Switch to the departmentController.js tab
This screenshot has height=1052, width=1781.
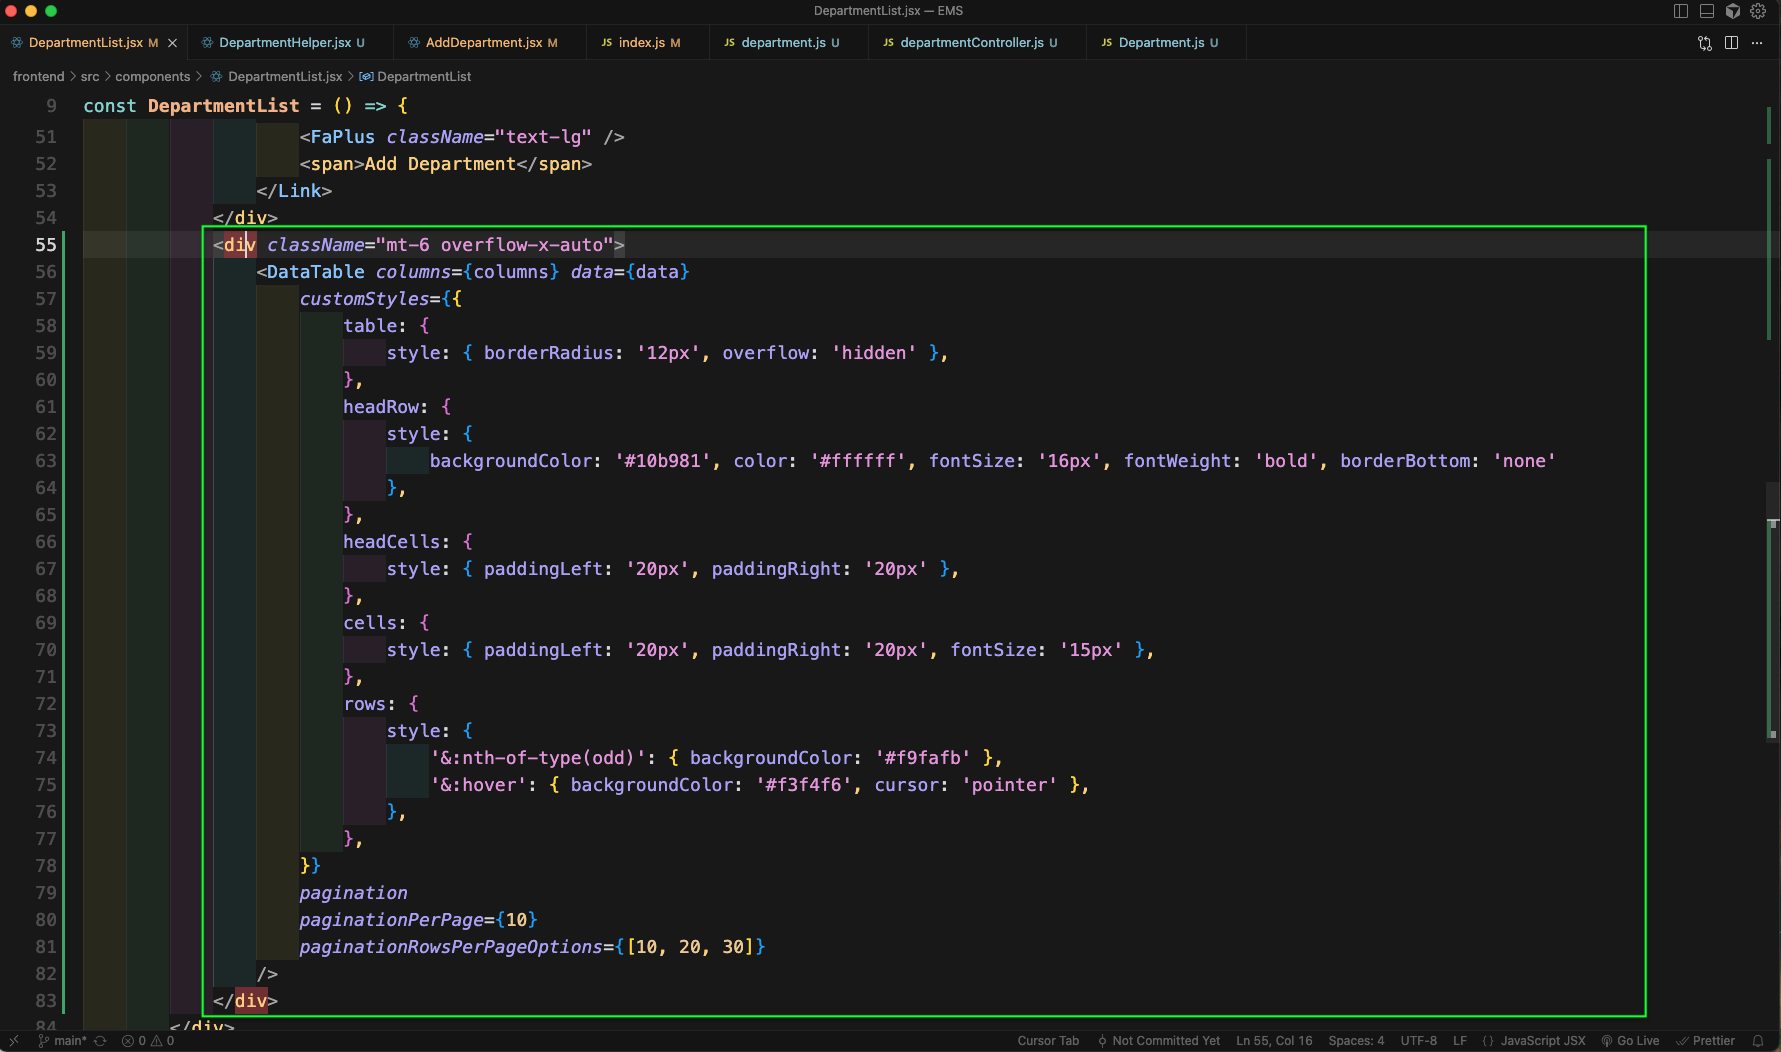[970, 43]
